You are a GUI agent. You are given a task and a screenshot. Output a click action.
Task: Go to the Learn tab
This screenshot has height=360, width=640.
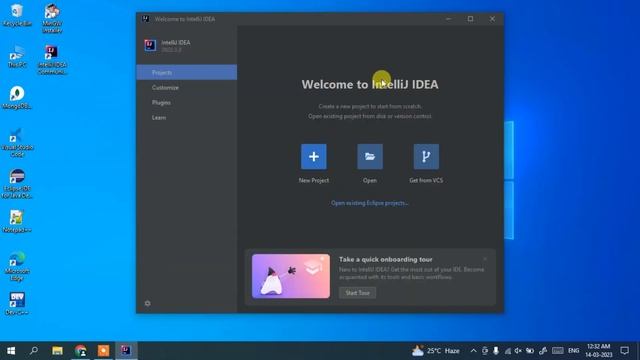[x=187, y=118]
